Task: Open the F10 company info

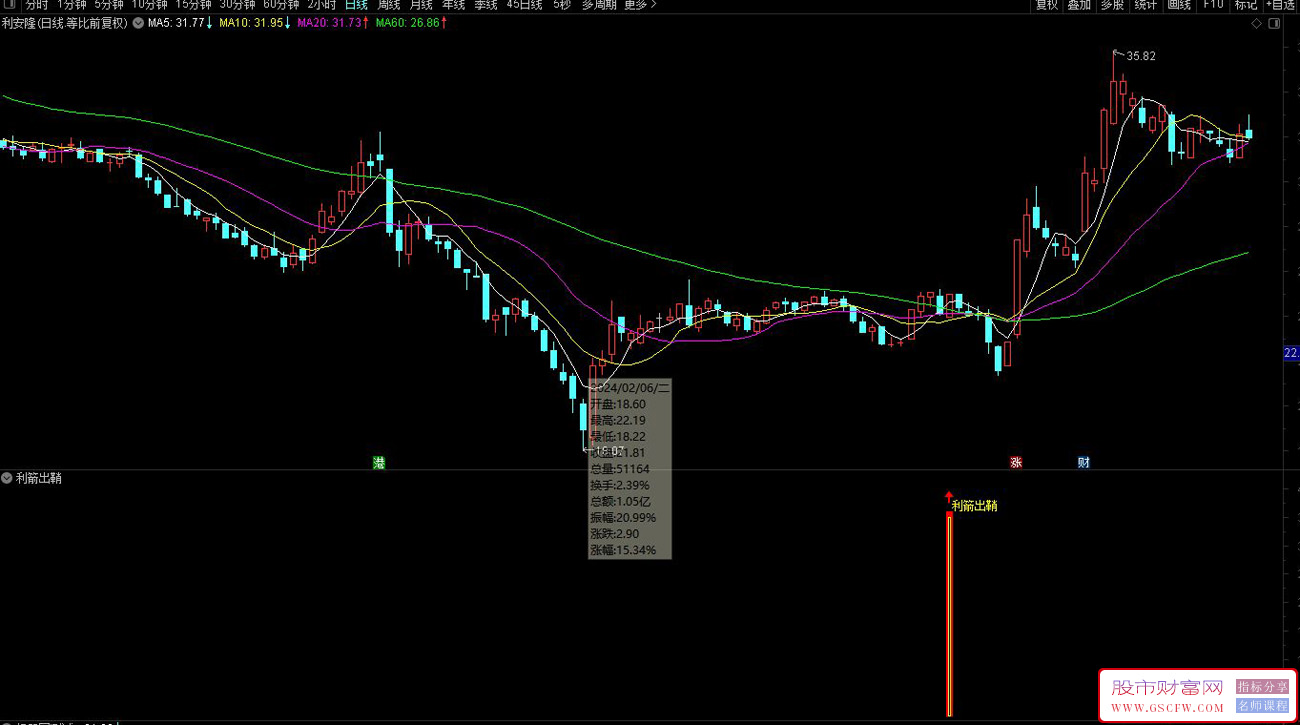Action: tap(1213, 5)
